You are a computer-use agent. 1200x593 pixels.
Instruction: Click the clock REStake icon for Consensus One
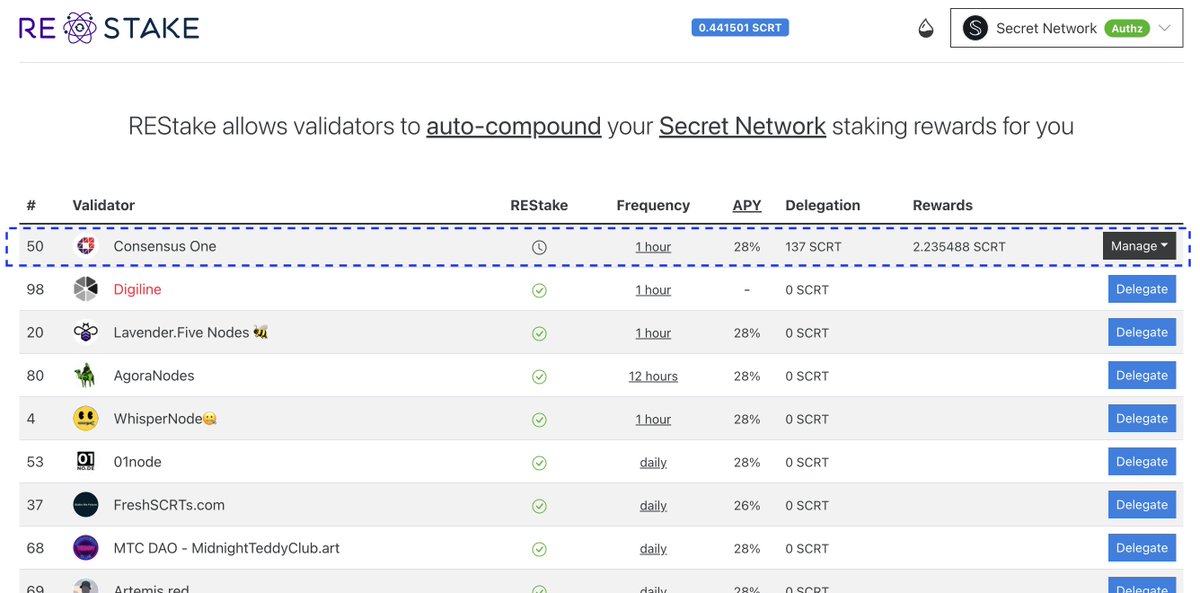coord(539,247)
